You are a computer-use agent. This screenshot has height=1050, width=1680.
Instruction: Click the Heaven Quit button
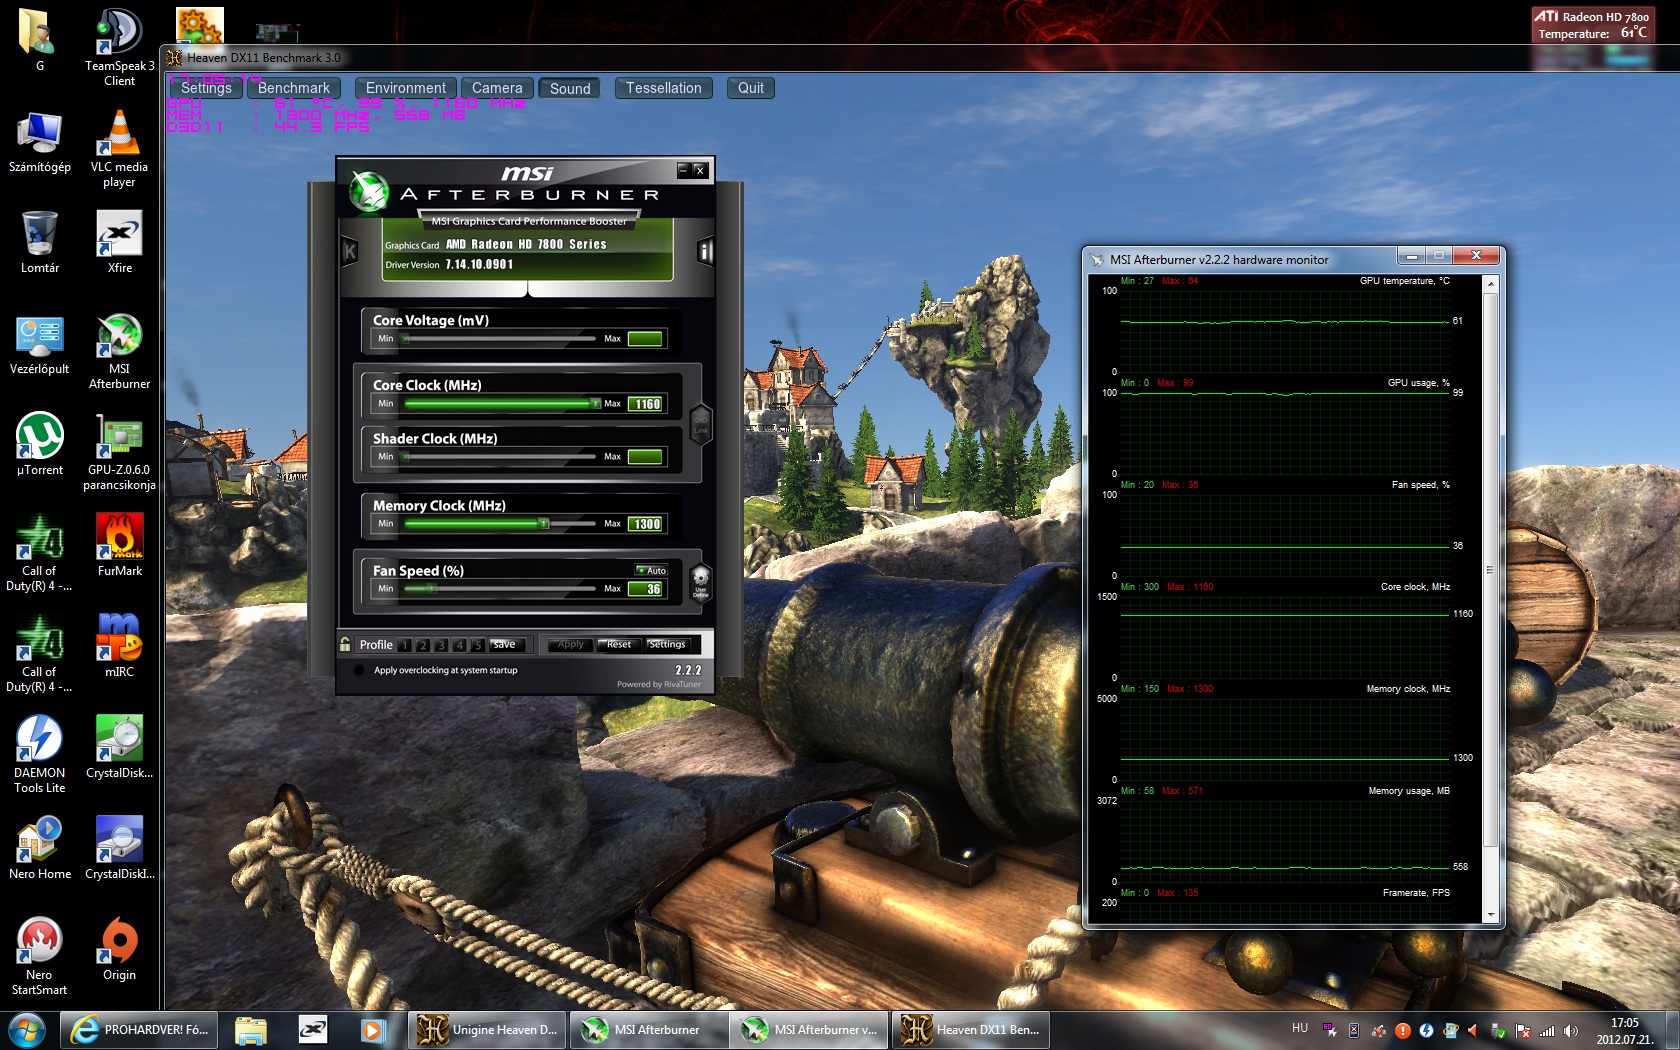click(751, 88)
